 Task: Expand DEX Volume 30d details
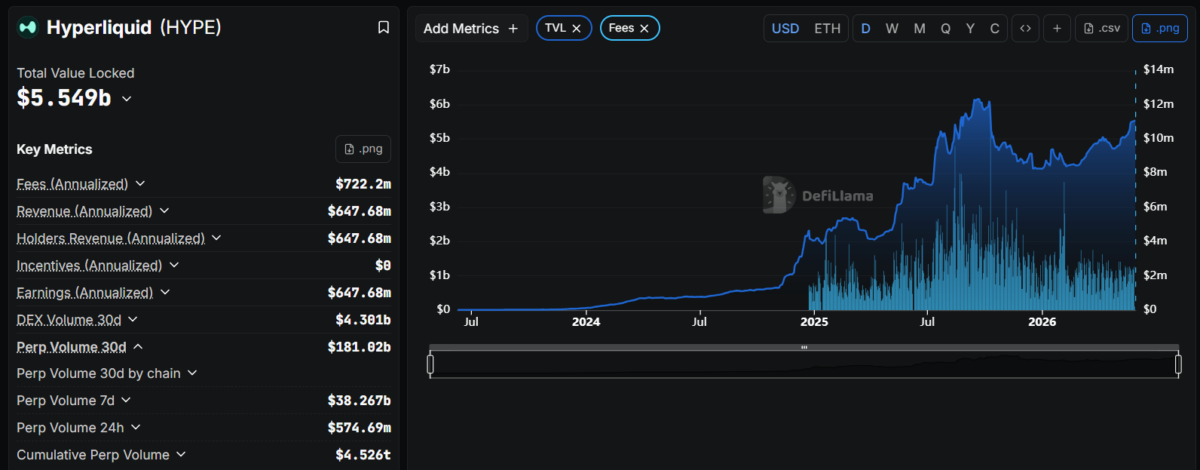pyautogui.click(x=133, y=319)
